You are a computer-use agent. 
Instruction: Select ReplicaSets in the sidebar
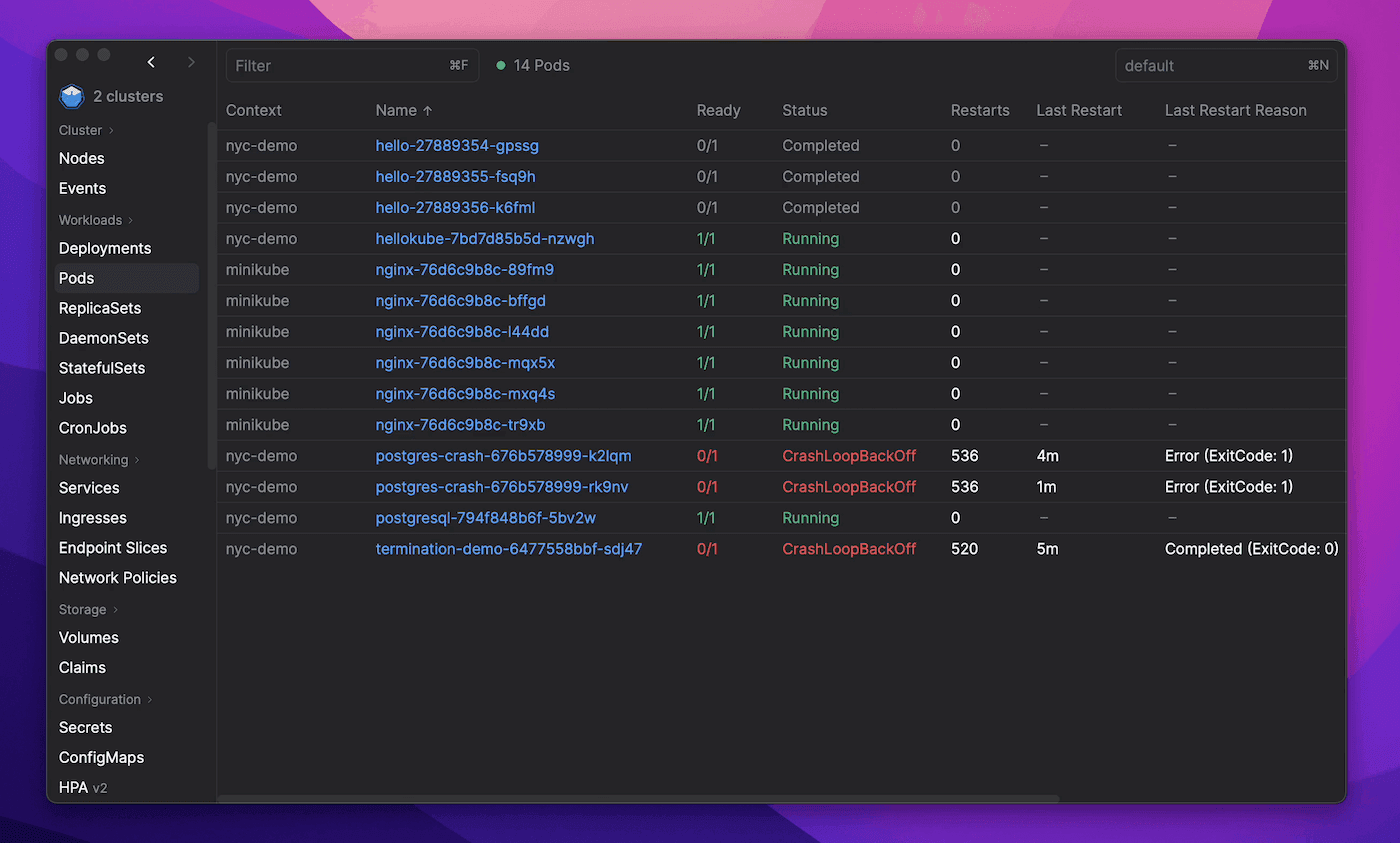(x=99, y=307)
